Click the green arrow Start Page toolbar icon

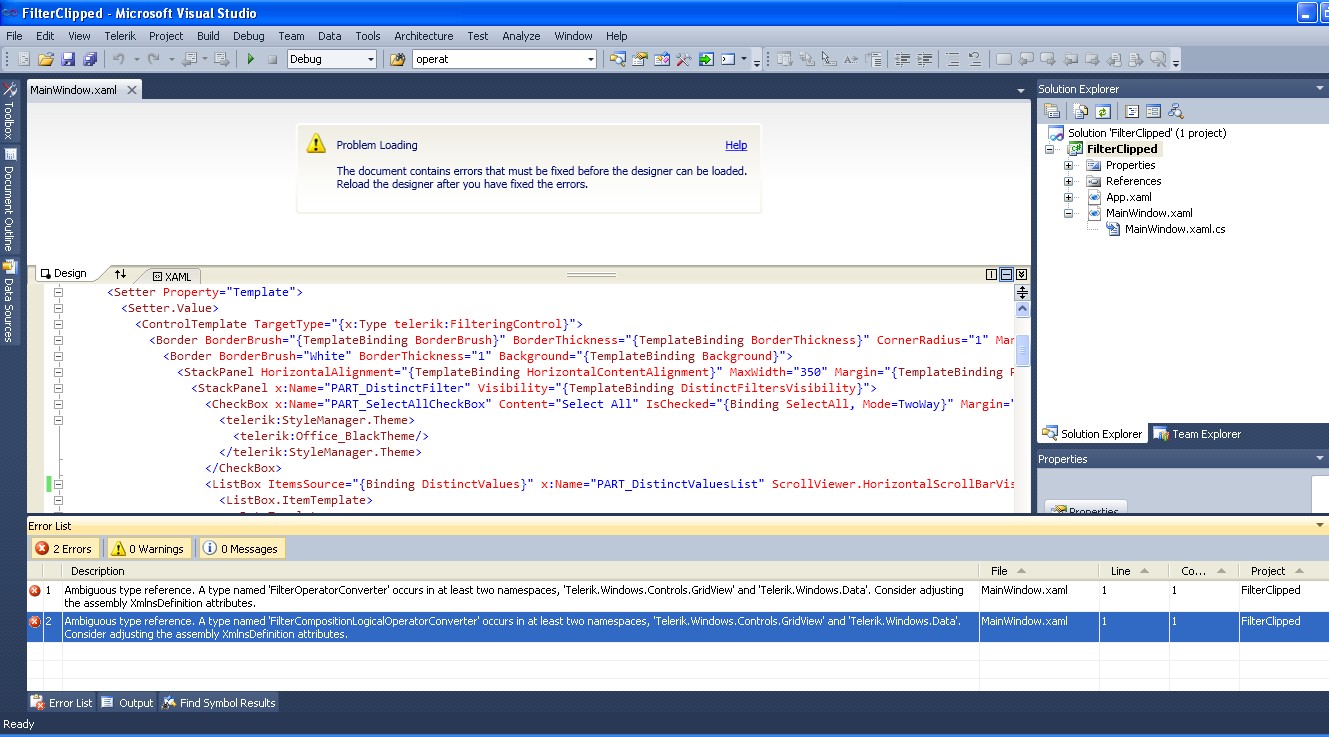(x=706, y=59)
